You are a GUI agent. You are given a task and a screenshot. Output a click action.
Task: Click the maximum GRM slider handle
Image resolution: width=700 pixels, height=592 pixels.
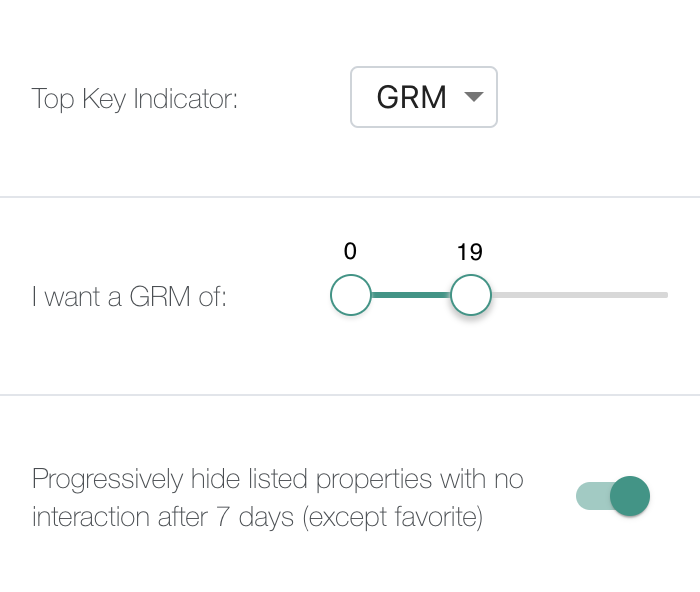tap(470, 295)
